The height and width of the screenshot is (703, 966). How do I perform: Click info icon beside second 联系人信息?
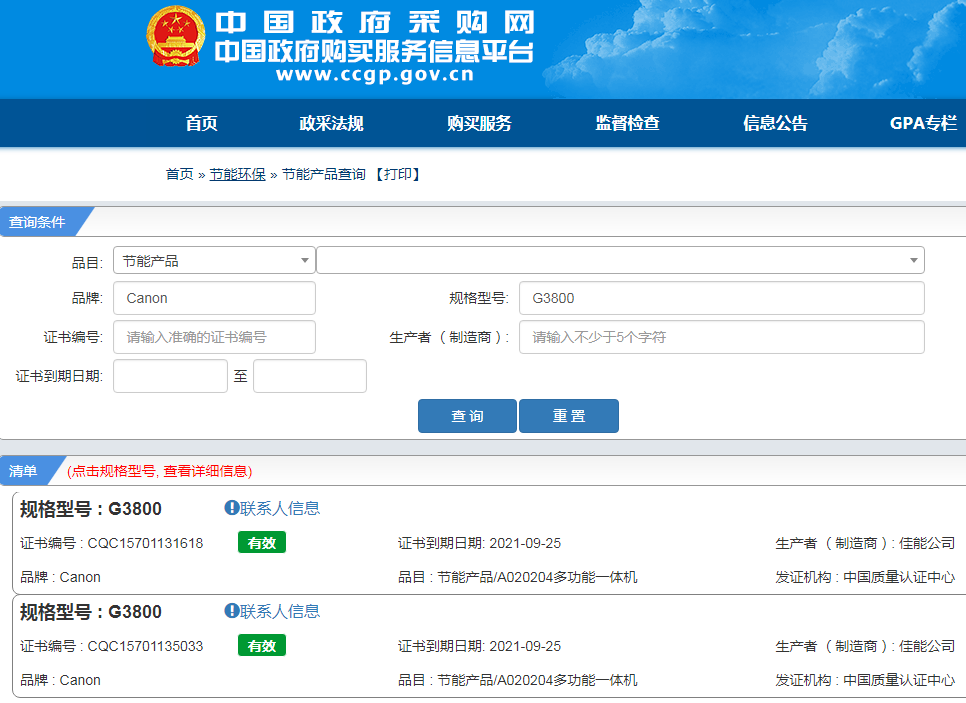(232, 611)
